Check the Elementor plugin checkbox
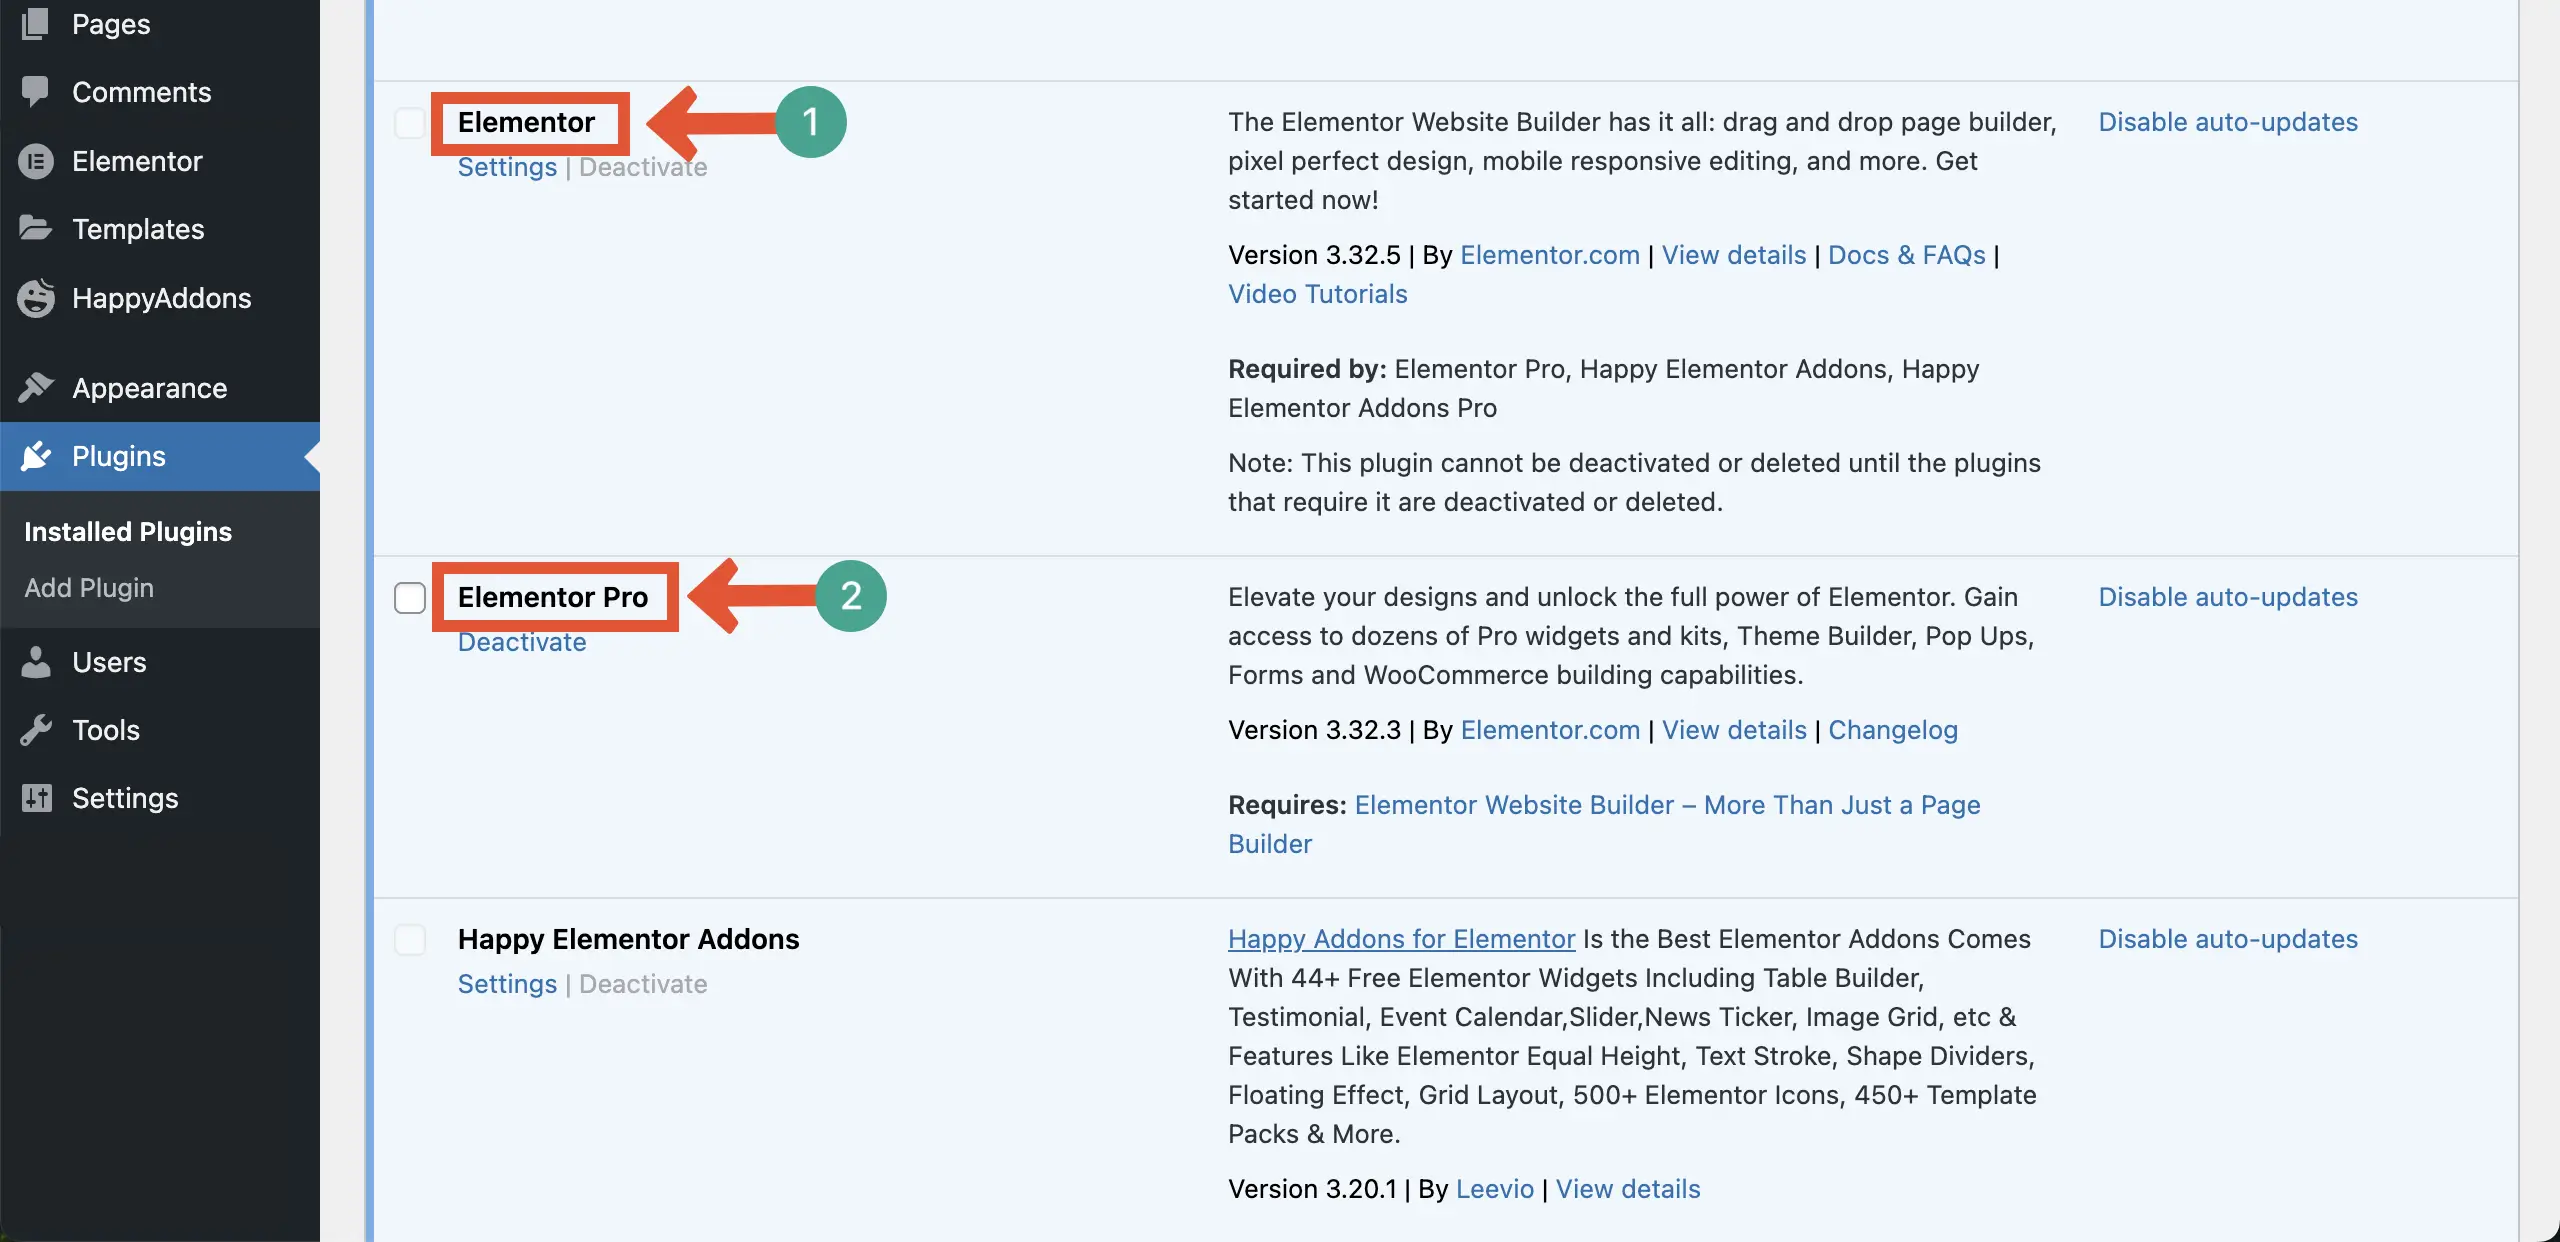Viewport: 2560px width, 1242px height. click(x=410, y=123)
